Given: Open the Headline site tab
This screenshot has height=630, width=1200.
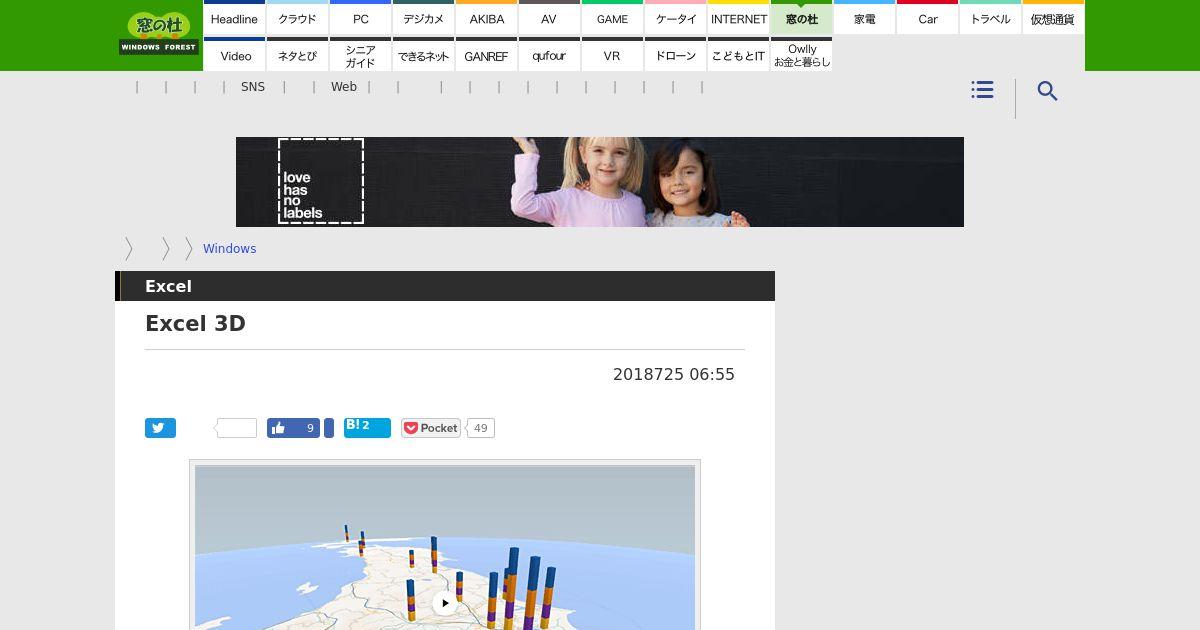Looking at the screenshot, I should (234, 18).
